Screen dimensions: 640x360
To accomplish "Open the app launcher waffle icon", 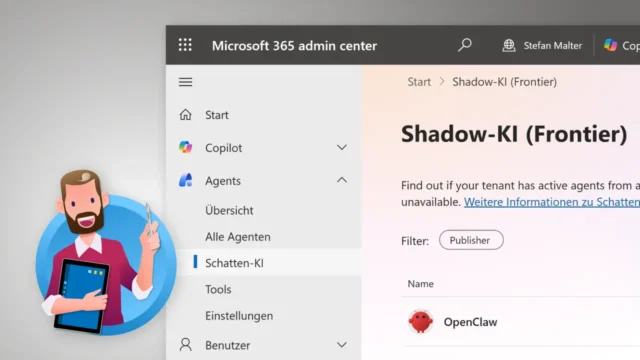I will click(185, 45).
